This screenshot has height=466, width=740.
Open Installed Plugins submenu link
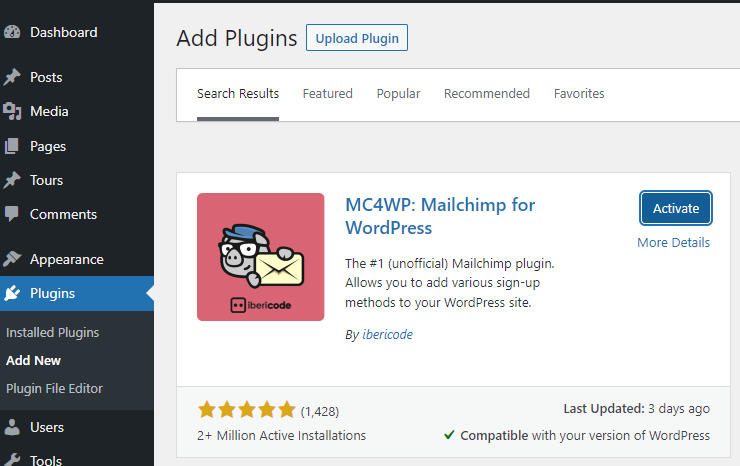[x=52, y=332]
